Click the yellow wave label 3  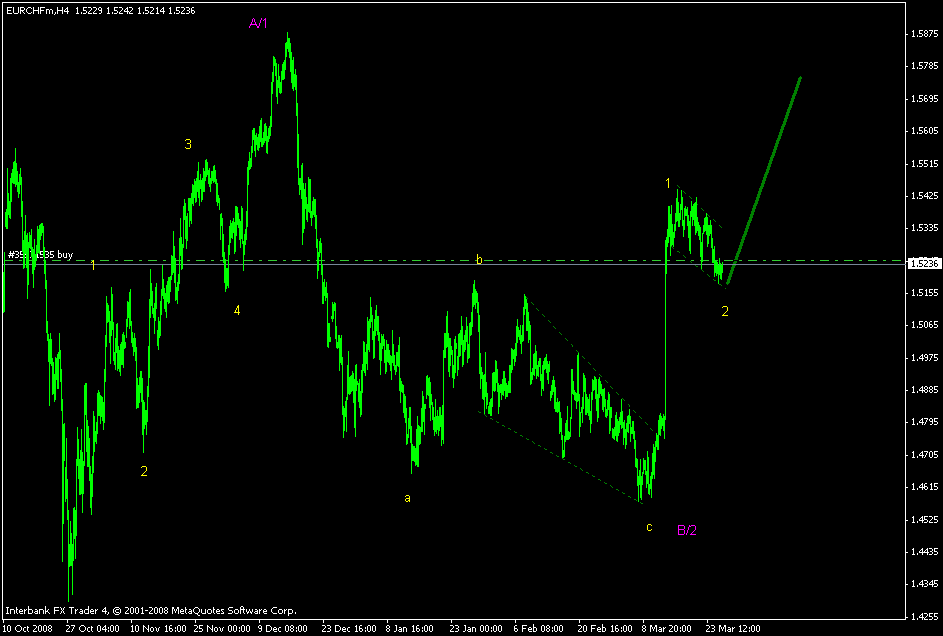[x=186, y=145]
